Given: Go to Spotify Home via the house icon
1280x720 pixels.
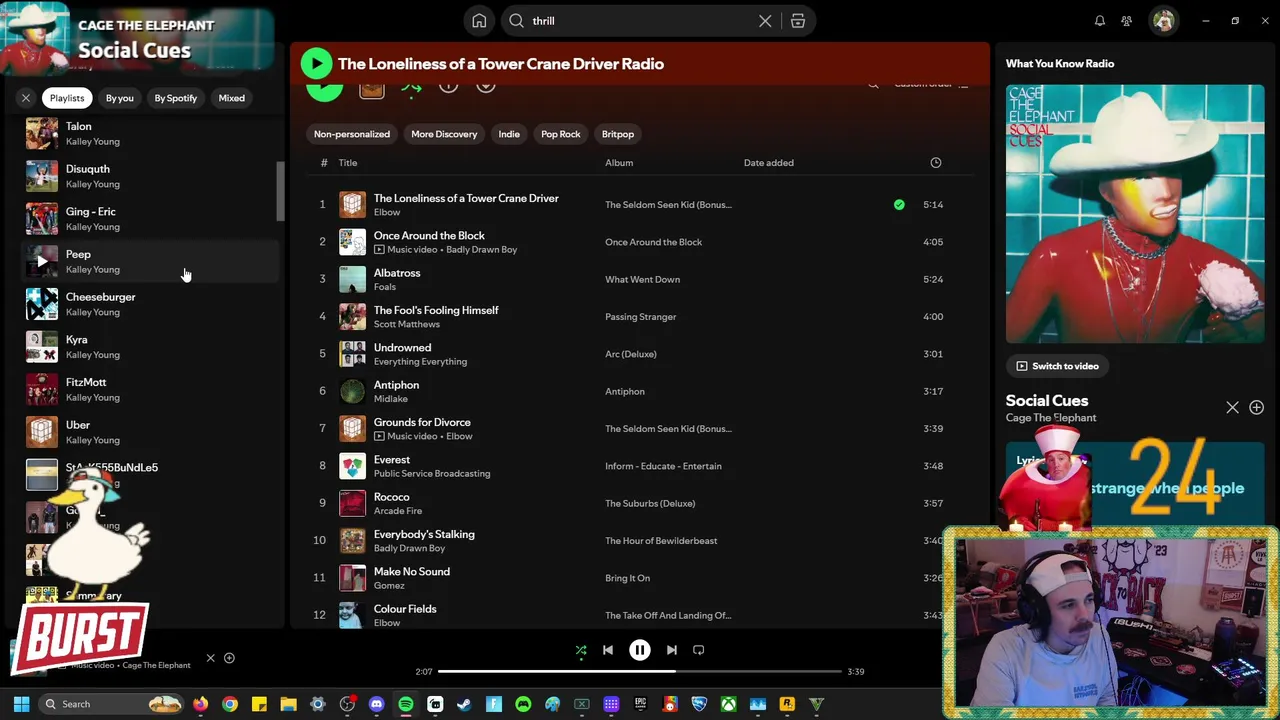Looking at the screenshot, I should [479, 21].
